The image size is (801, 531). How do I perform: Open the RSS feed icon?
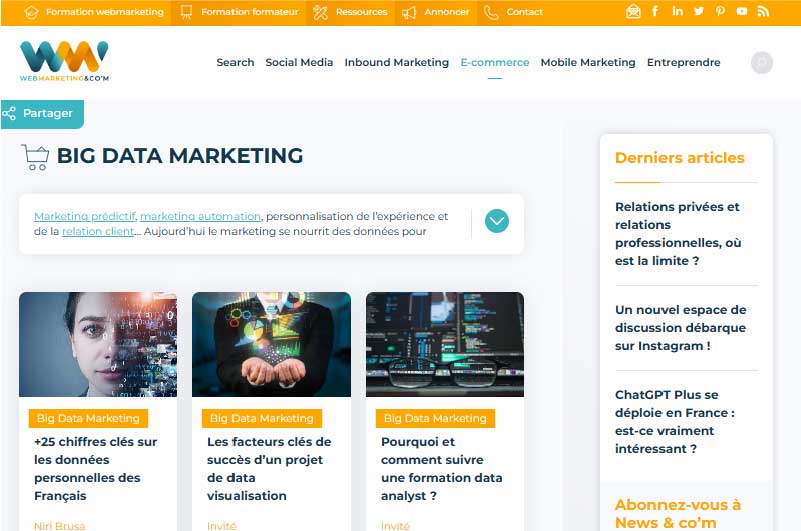point(763,11)
